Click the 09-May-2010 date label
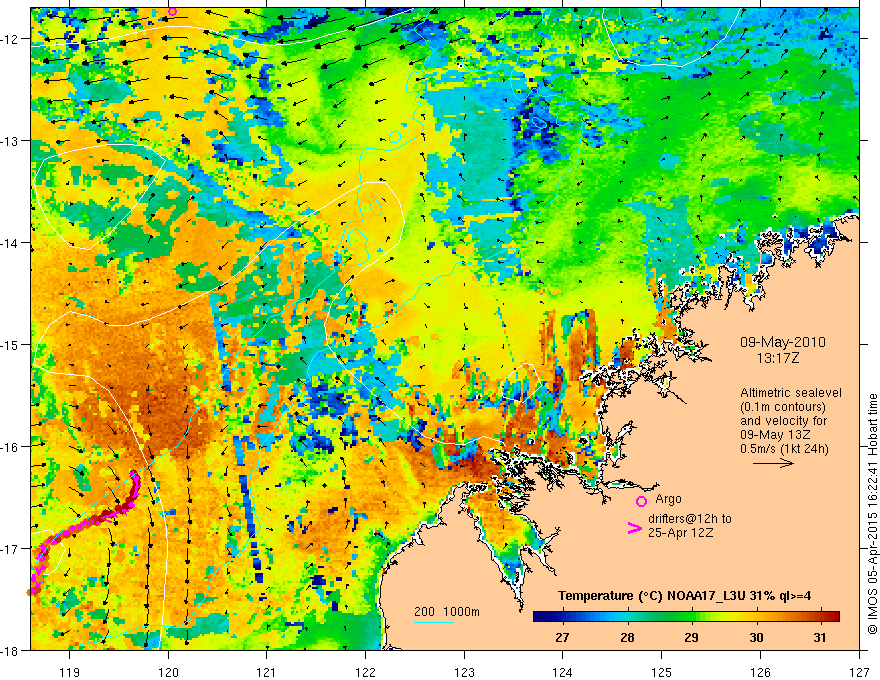The image size is (880, 680). coord(782,342)
